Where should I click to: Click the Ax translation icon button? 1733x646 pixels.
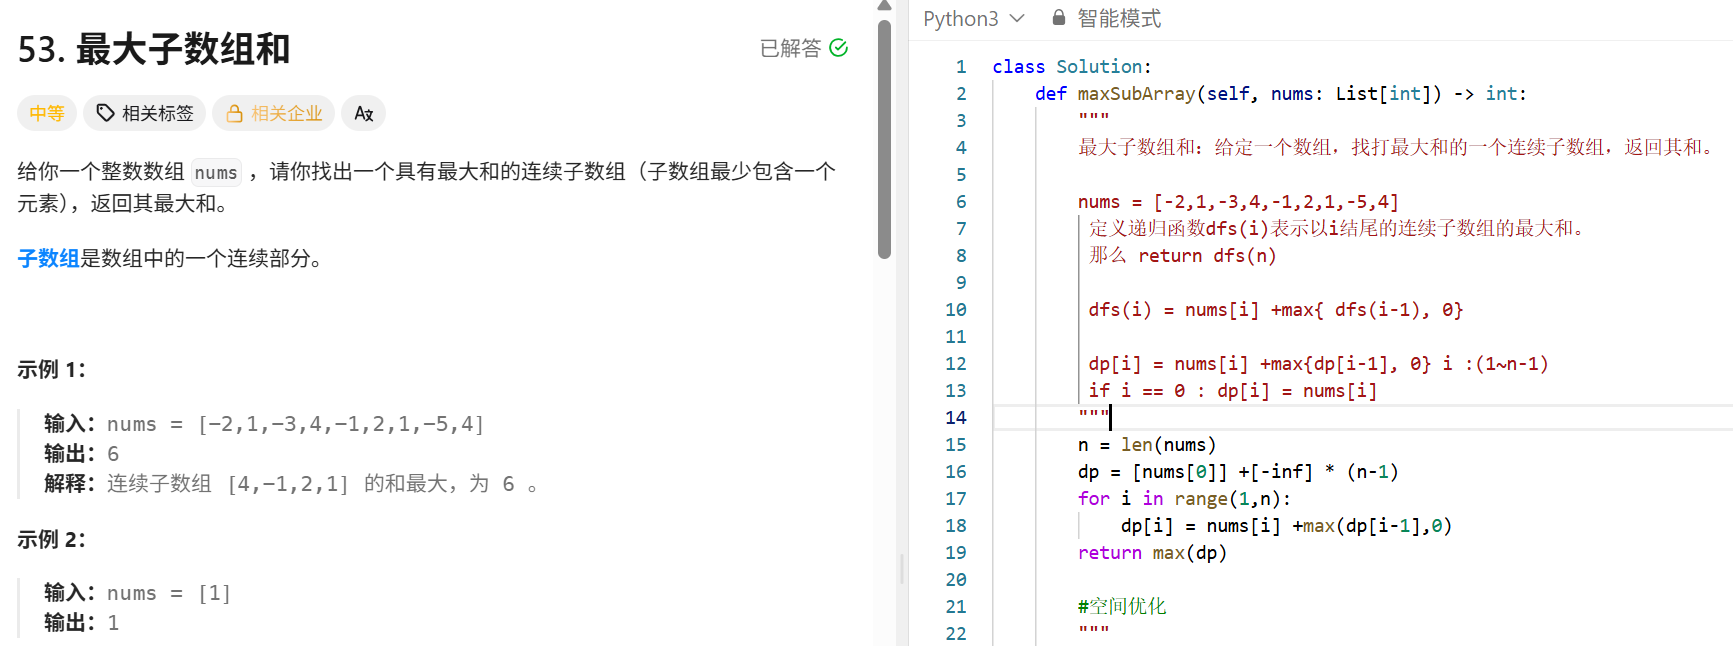[363, 113]
